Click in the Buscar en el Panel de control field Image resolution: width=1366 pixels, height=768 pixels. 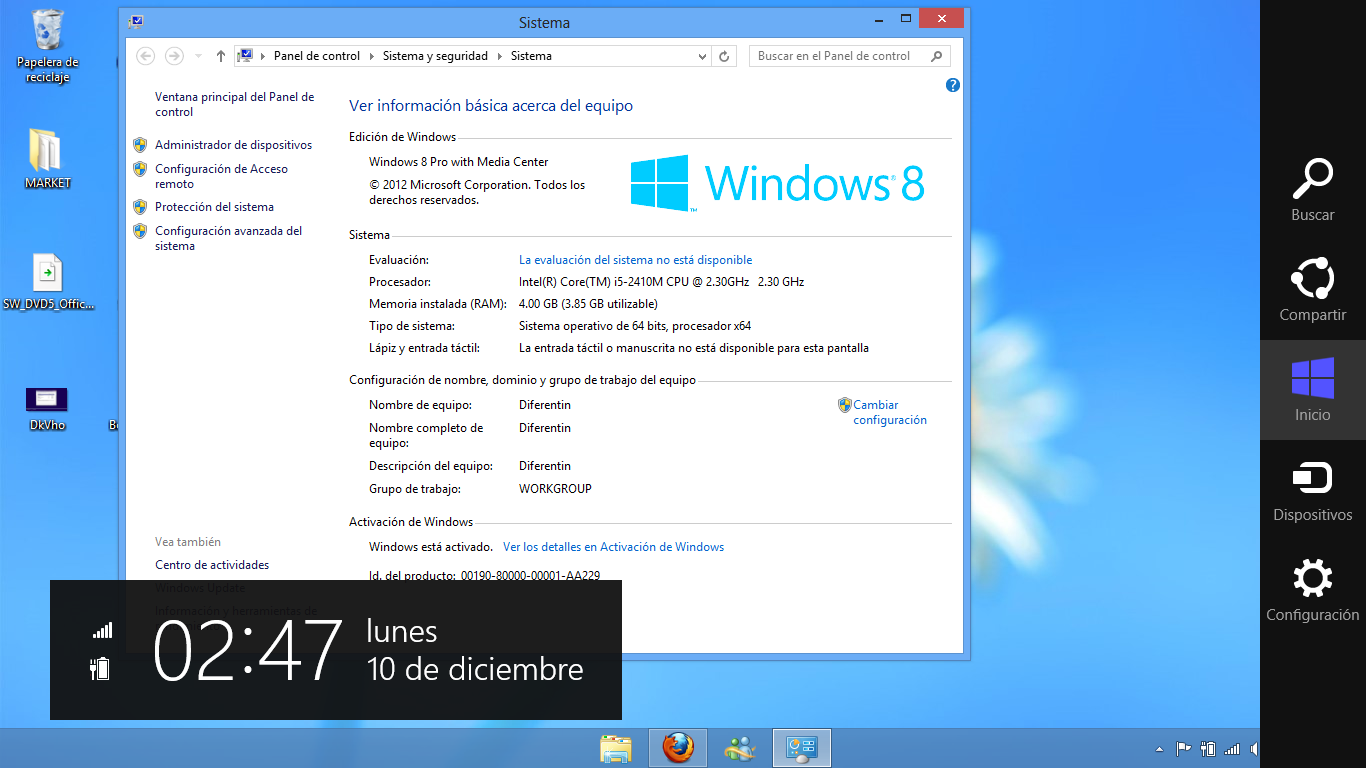(849, 56)
